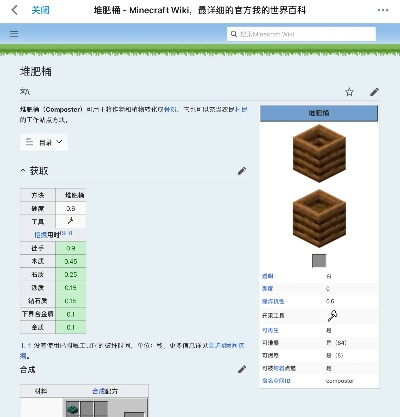Viewport: 400px width, 417px height.
Task: Open the 透明 link in infobox
Action: 267,276
